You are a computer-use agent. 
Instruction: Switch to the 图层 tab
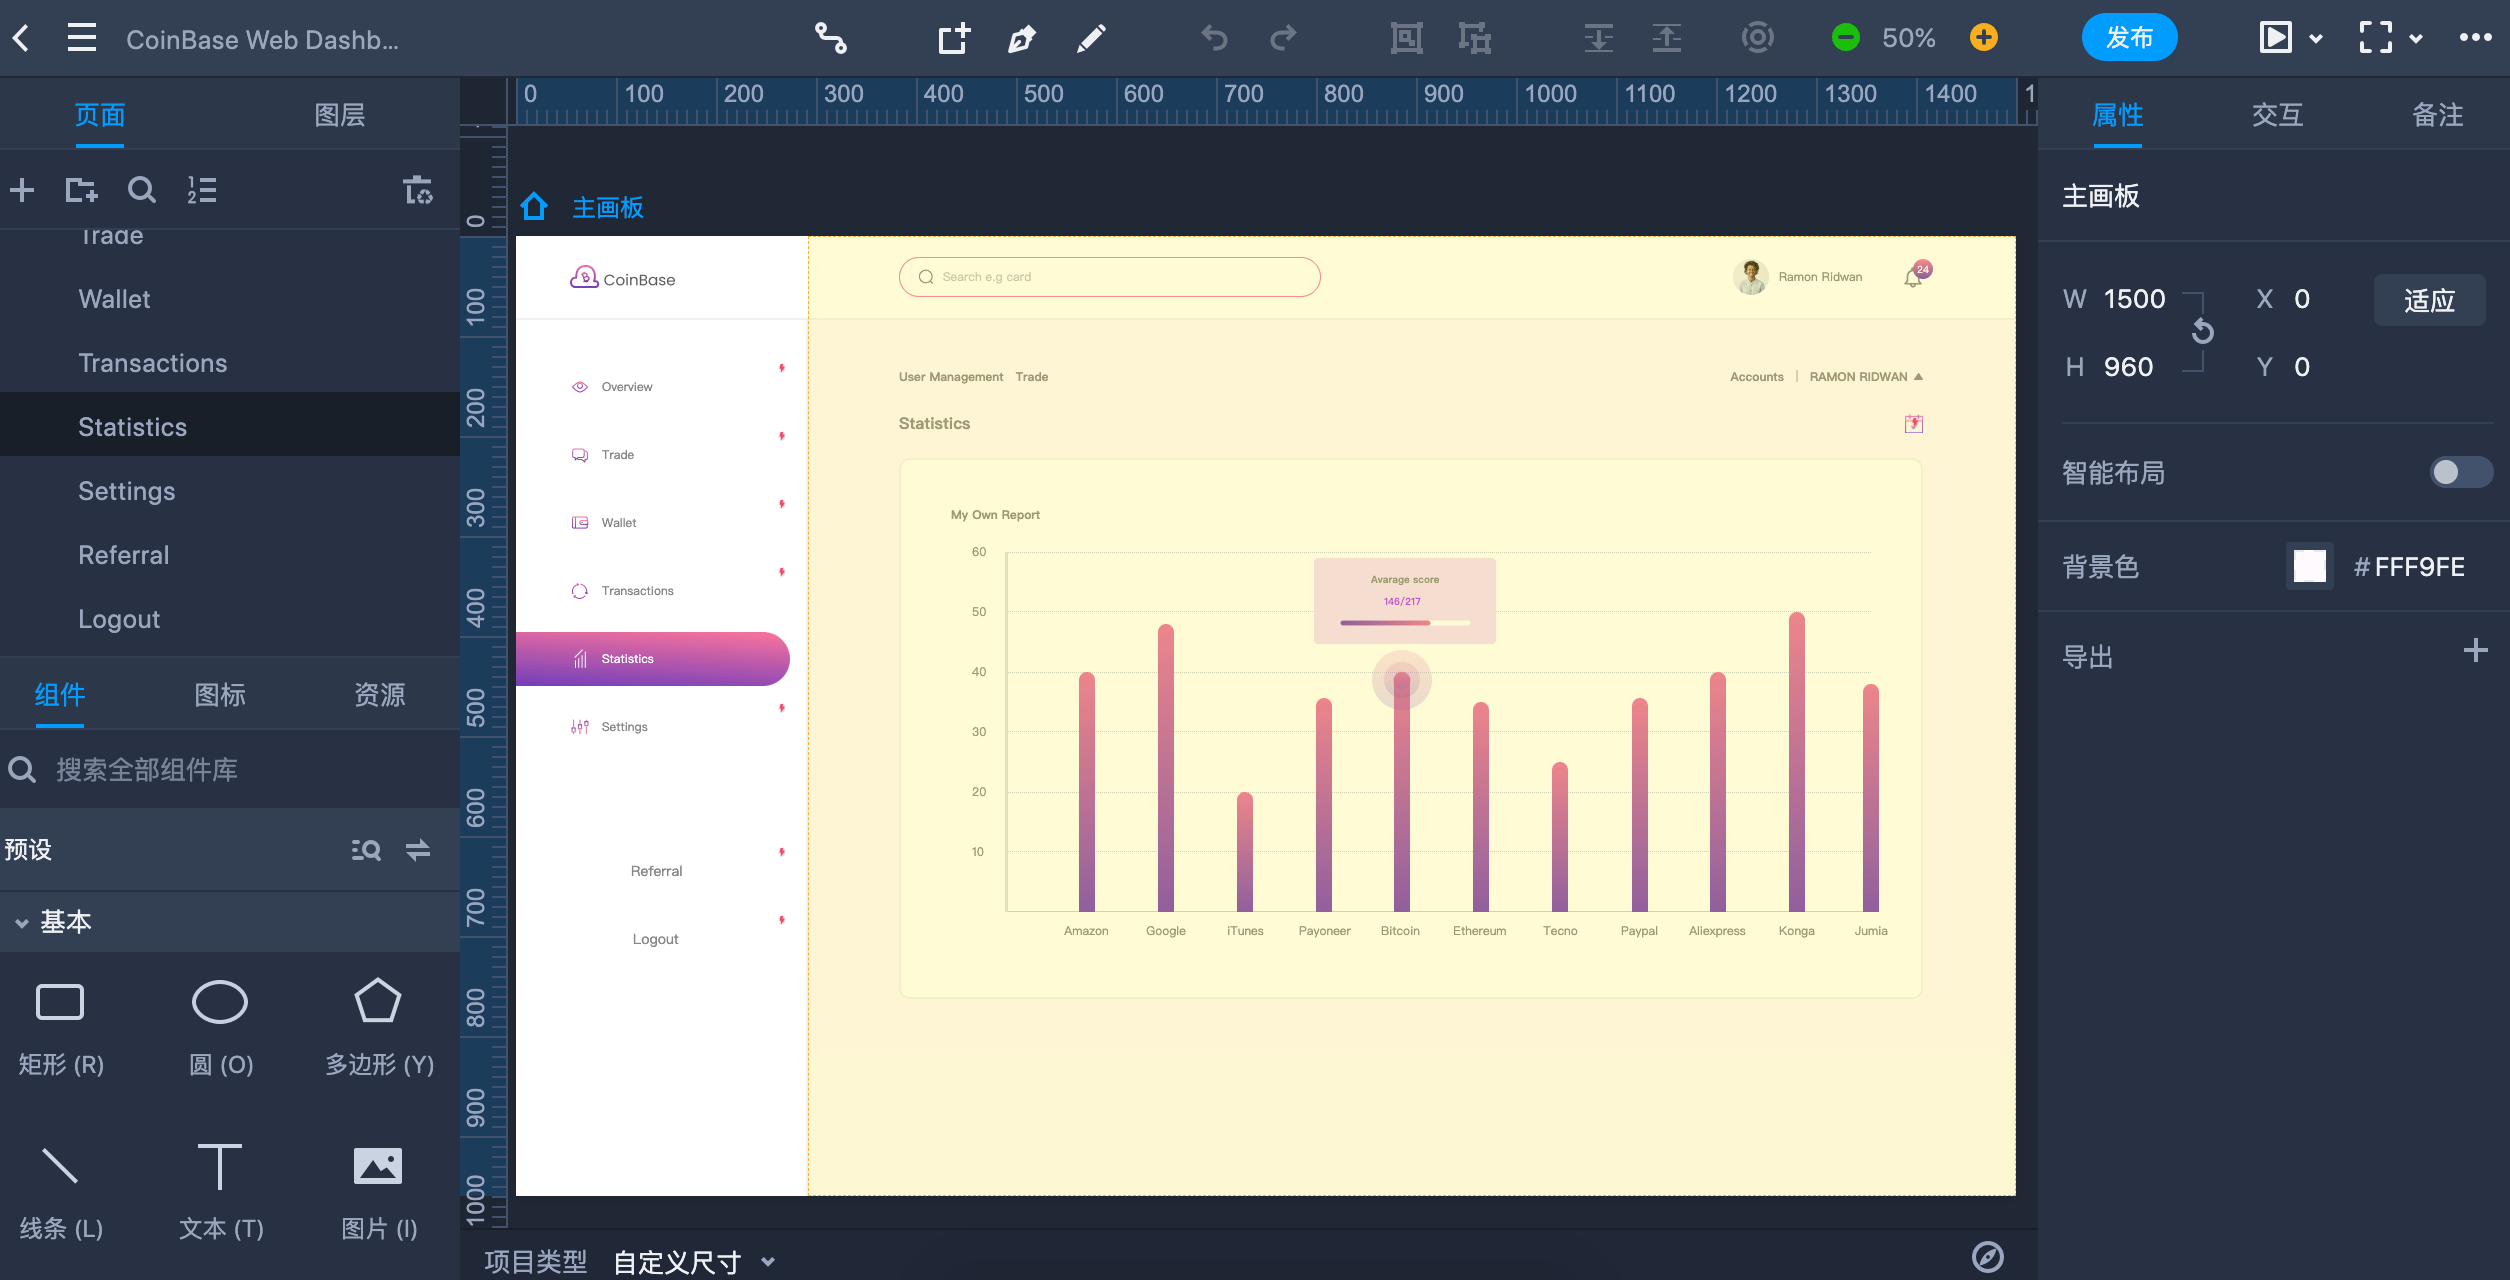340,115
